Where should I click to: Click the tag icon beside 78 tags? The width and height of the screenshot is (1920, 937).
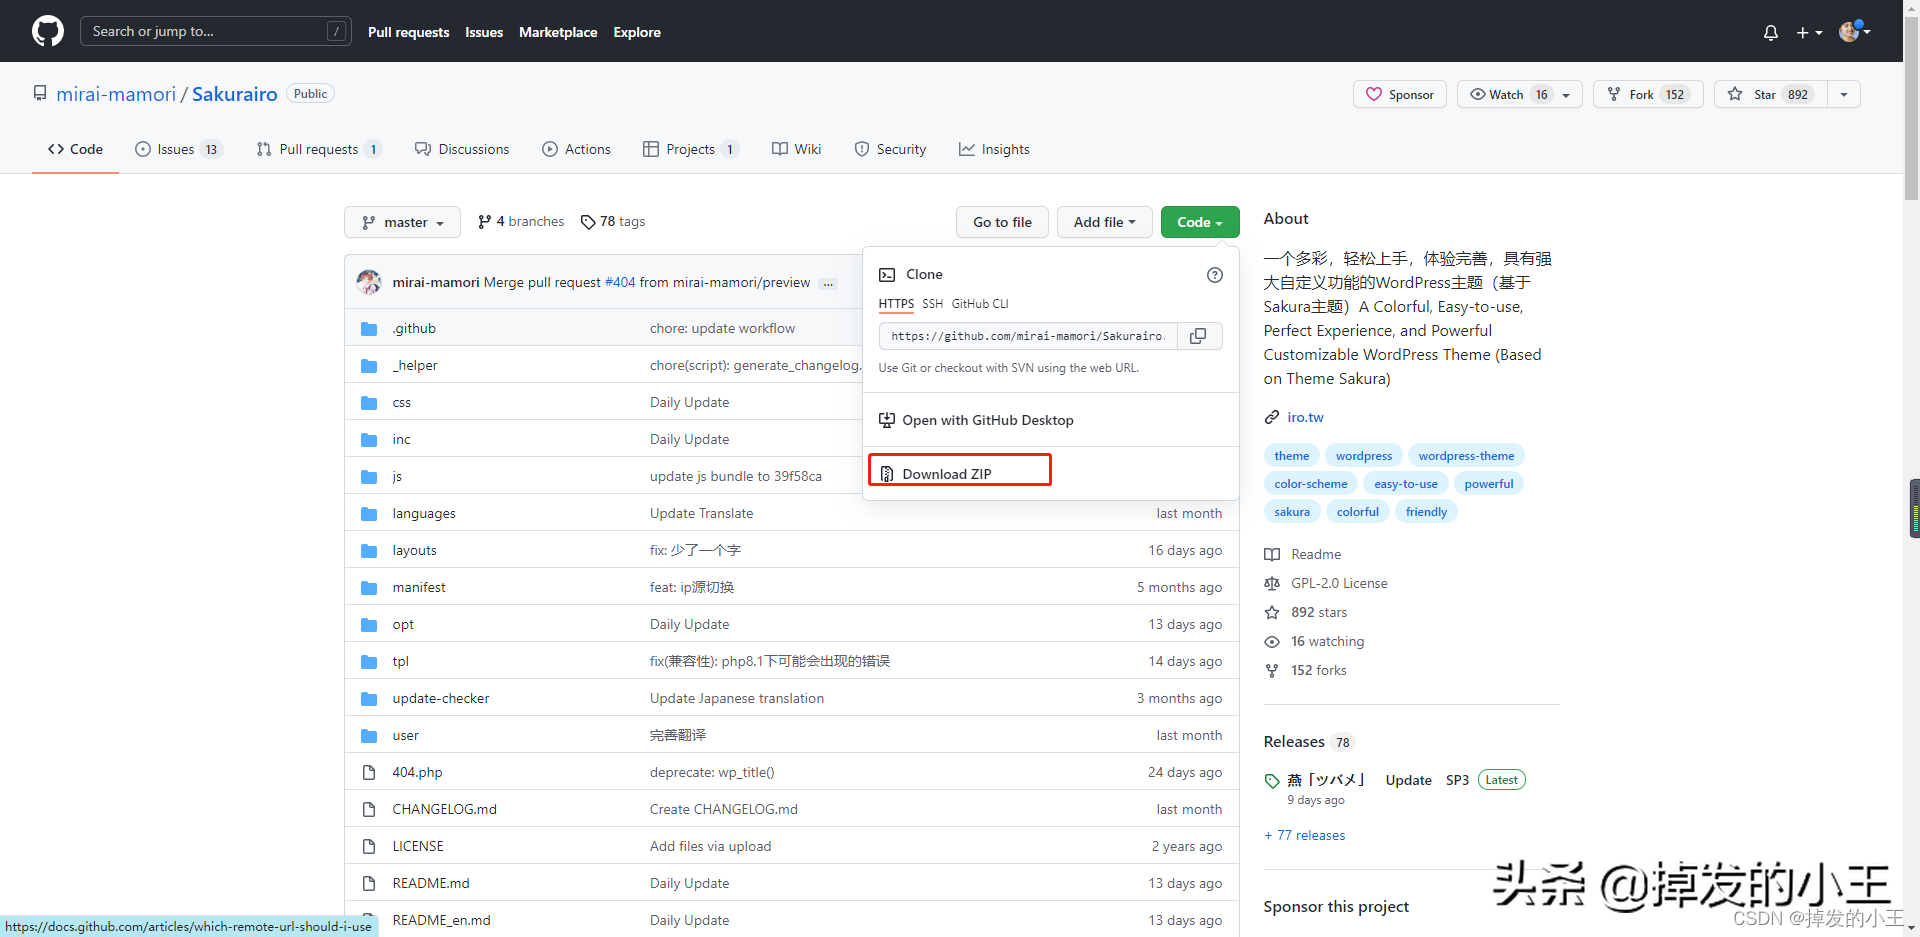[x=588, y=222]
